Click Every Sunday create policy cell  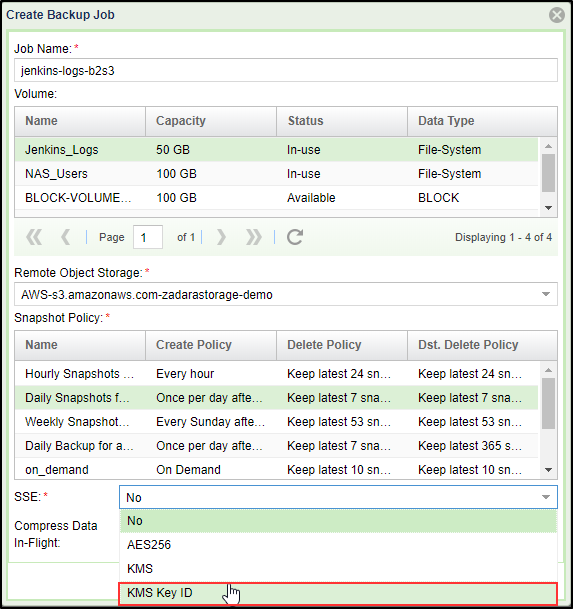[211, 422]
